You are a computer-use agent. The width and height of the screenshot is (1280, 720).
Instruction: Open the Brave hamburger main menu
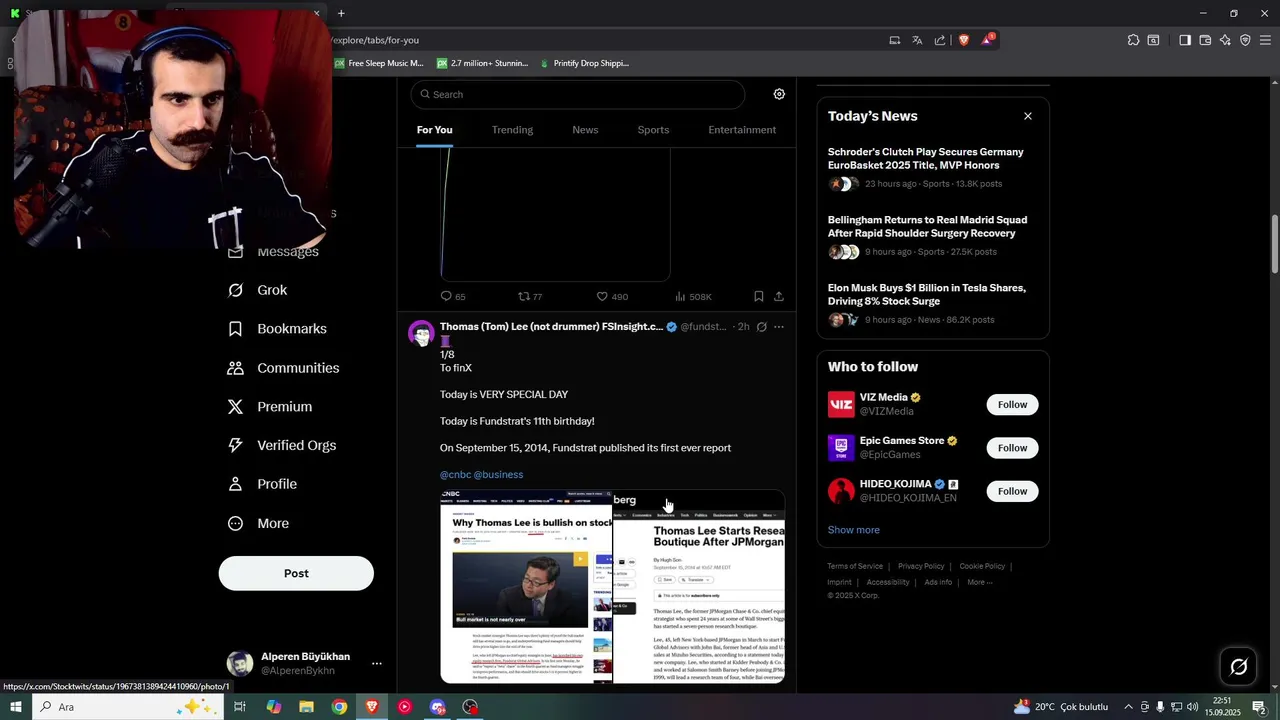pyautogui.click(x=1265, y=40)
